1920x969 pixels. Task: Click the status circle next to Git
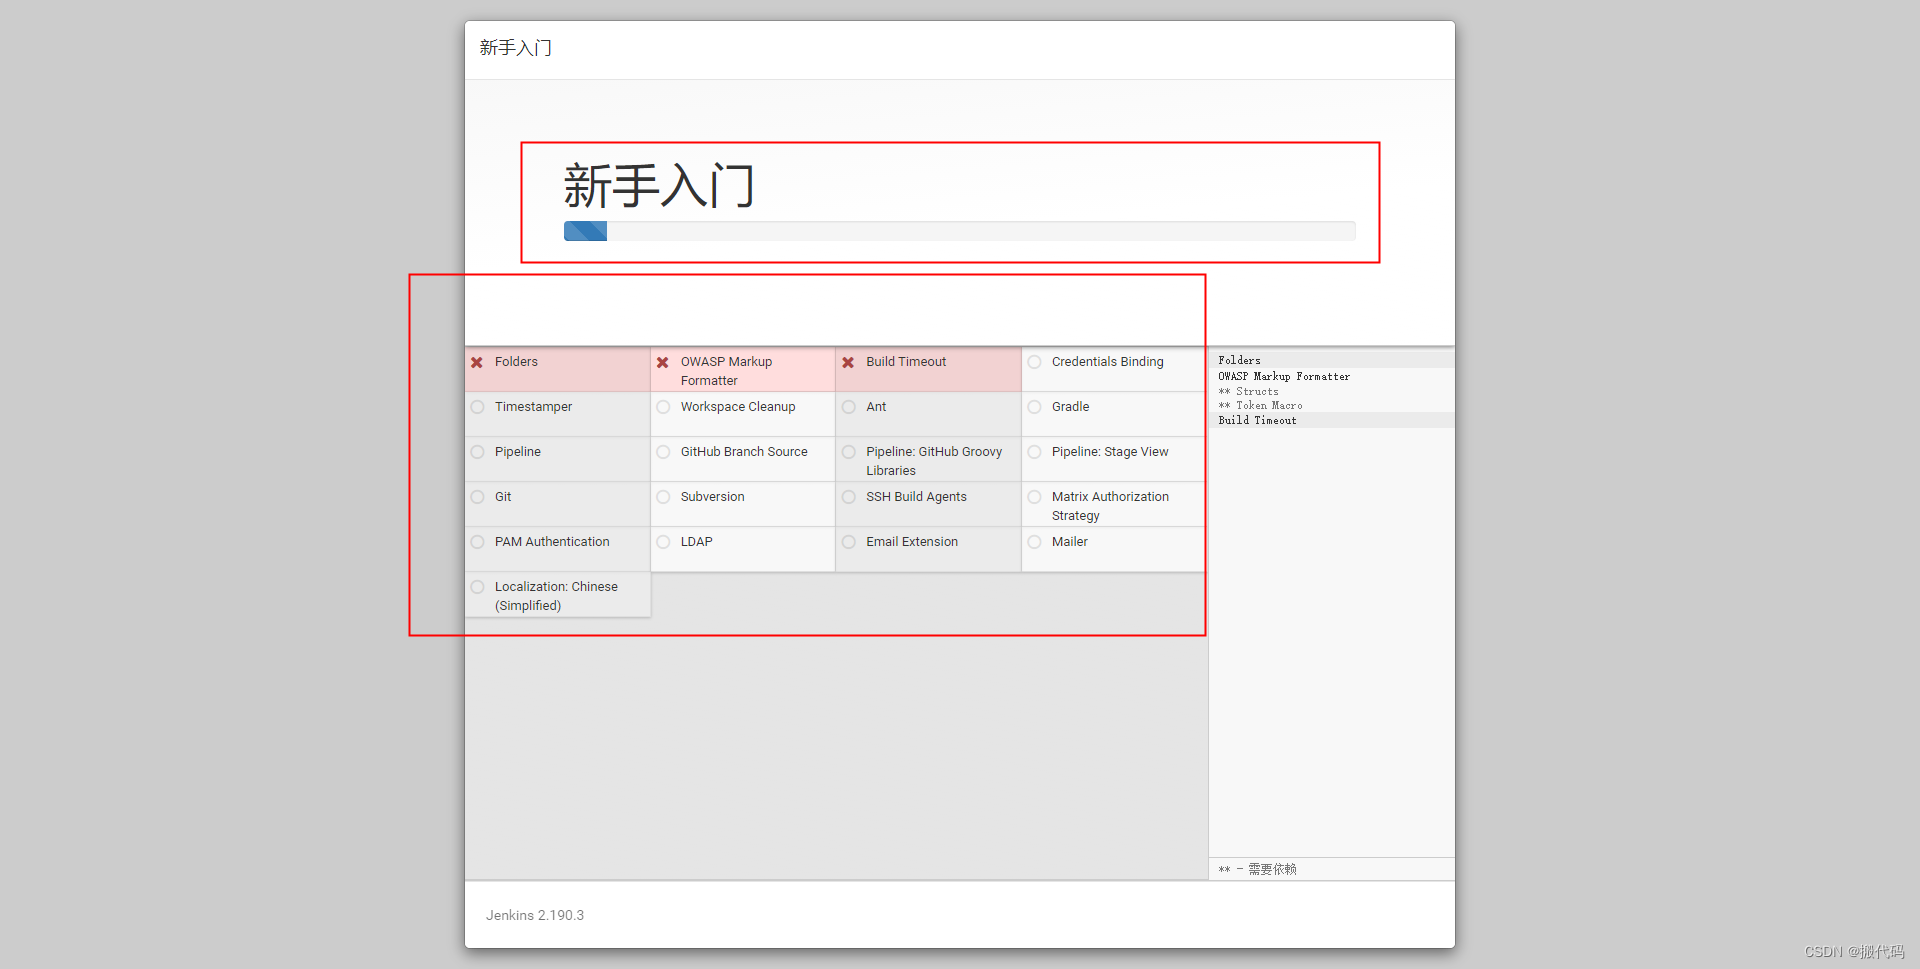pyautogui.click(x=477, y=497)
